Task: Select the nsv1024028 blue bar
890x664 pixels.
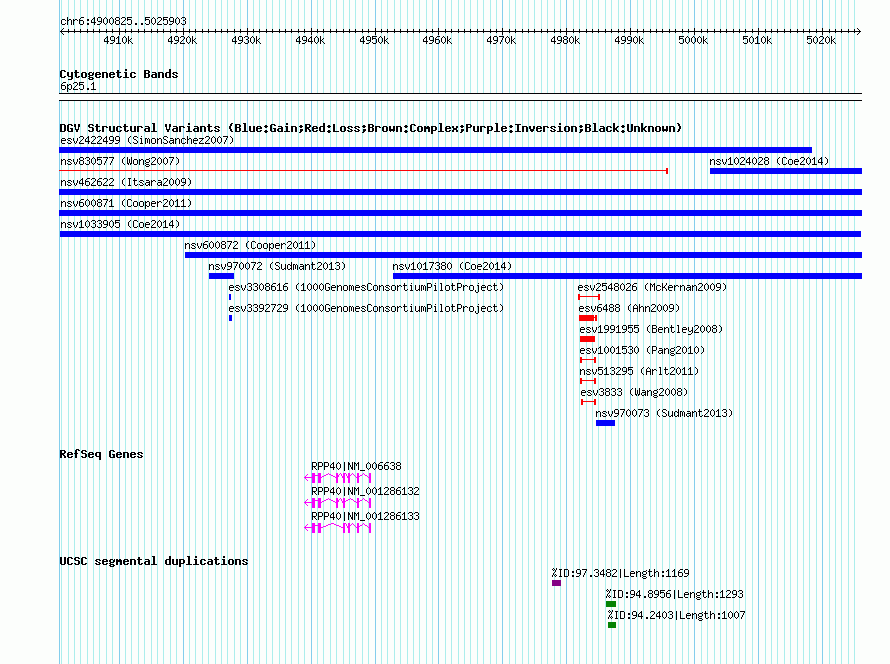Action: [x=786, y=171]
